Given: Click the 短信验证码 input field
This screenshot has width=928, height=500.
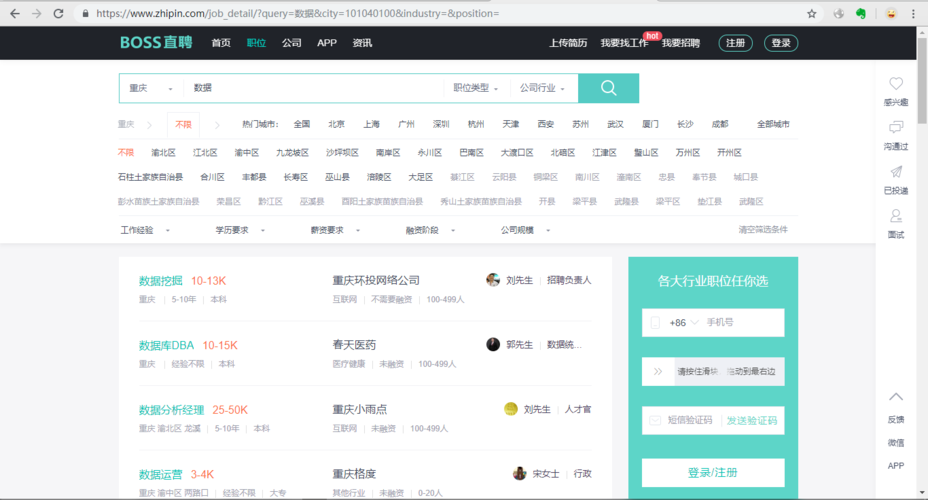Looking at the screenshot, I should point(689,420).
